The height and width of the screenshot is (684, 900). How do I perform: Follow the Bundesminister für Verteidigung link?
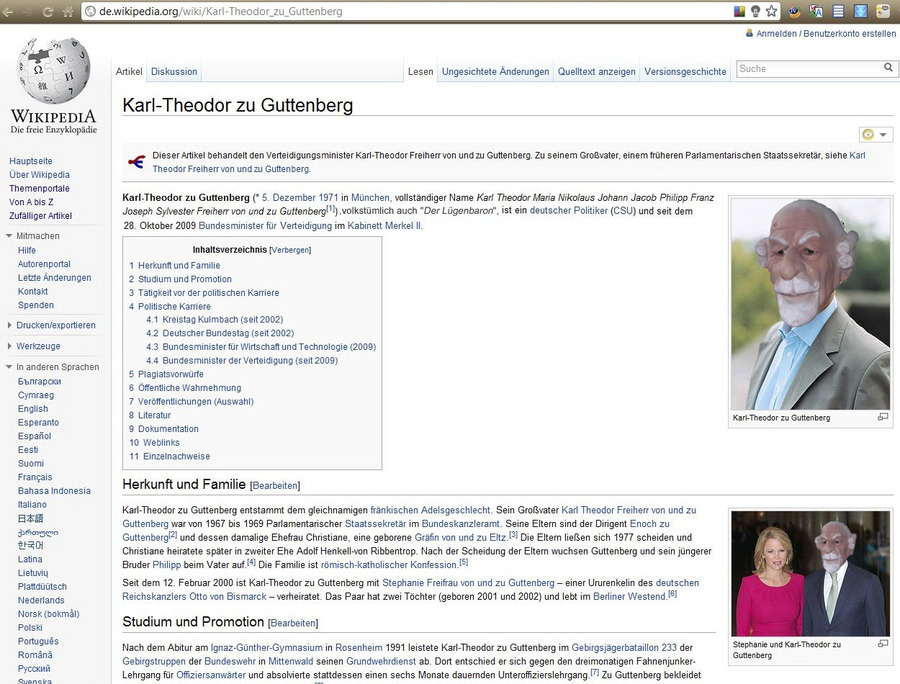tap(265, 226)
